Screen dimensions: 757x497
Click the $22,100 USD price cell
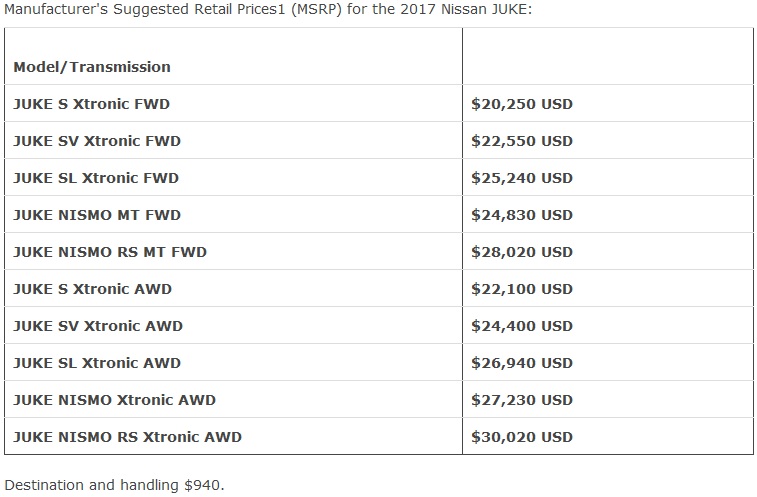[522, 289]
